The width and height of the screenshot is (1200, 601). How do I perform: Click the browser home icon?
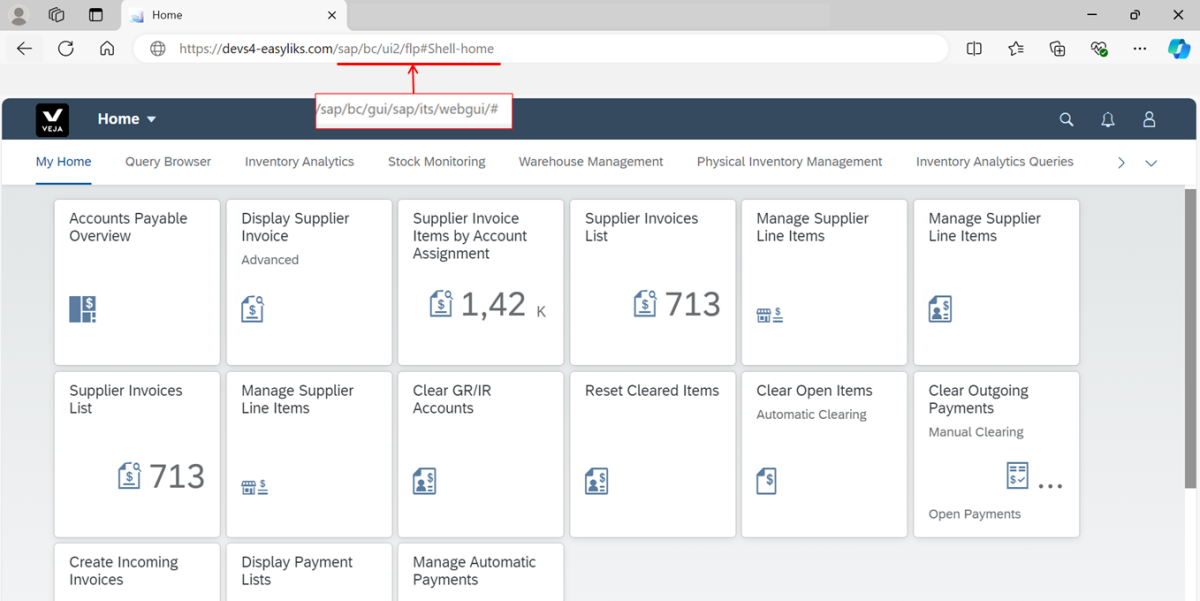point(106,48)
